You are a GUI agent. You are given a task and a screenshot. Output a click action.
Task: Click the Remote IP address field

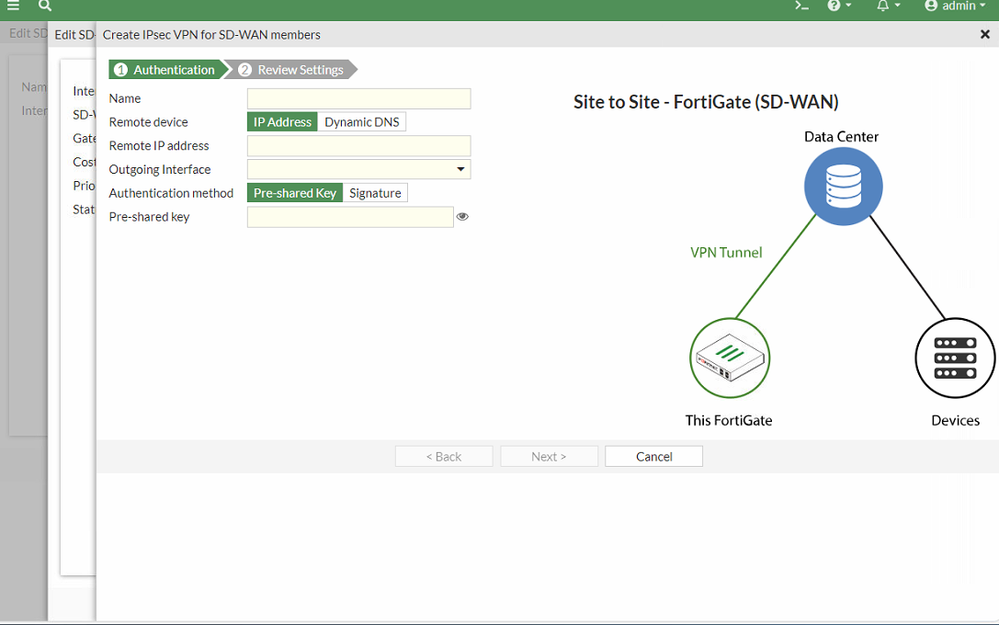[x=359, y=146]
